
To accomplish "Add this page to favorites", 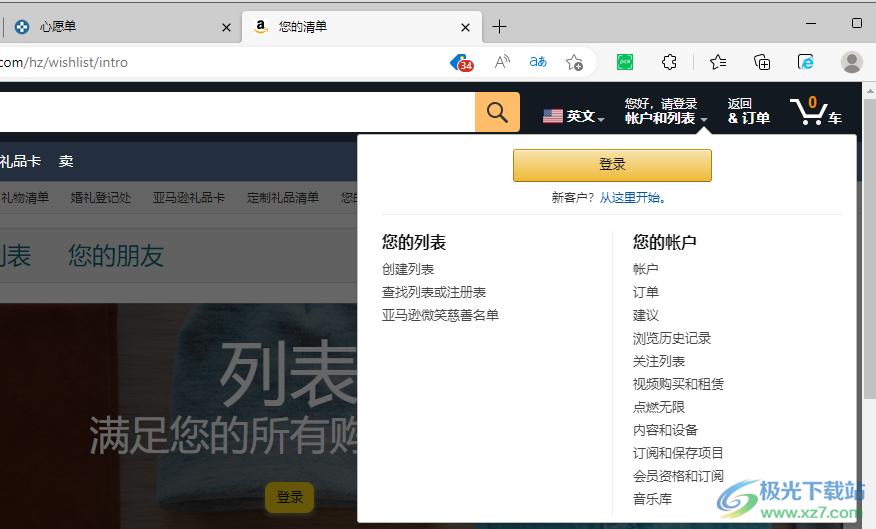I will click(x=574, y=62).
